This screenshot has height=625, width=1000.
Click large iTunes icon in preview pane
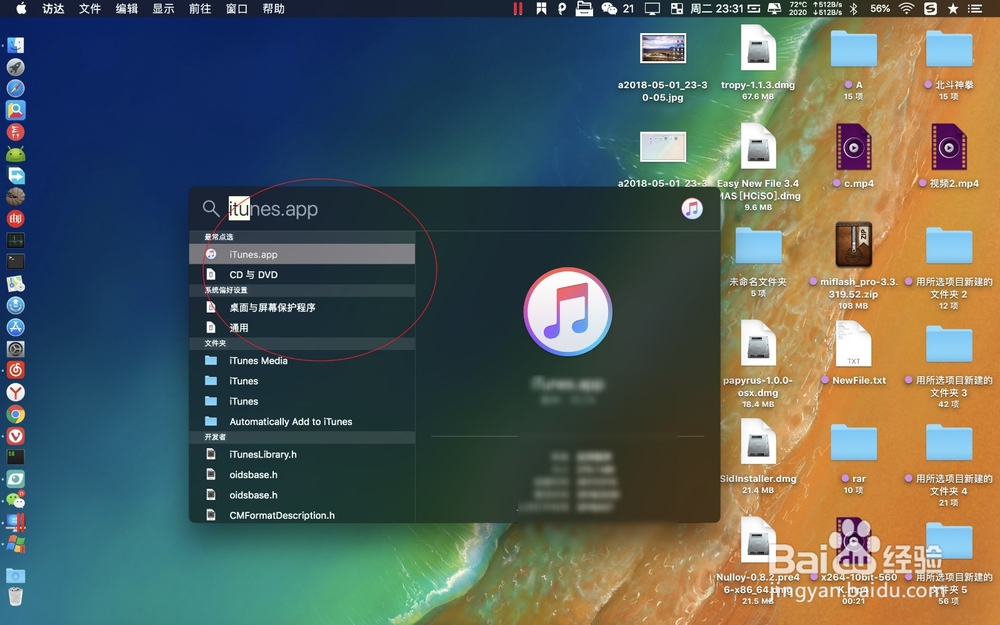point(568,312)
